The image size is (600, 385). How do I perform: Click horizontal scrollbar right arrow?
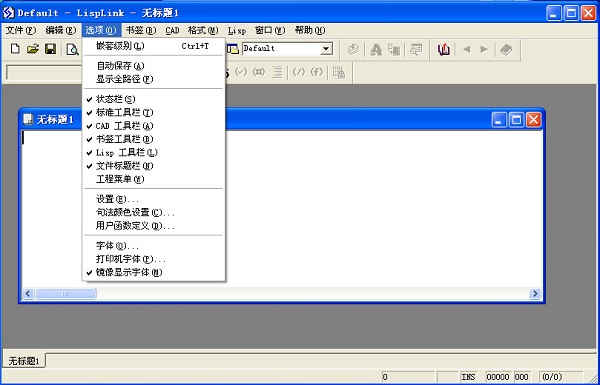coord(535,294)
